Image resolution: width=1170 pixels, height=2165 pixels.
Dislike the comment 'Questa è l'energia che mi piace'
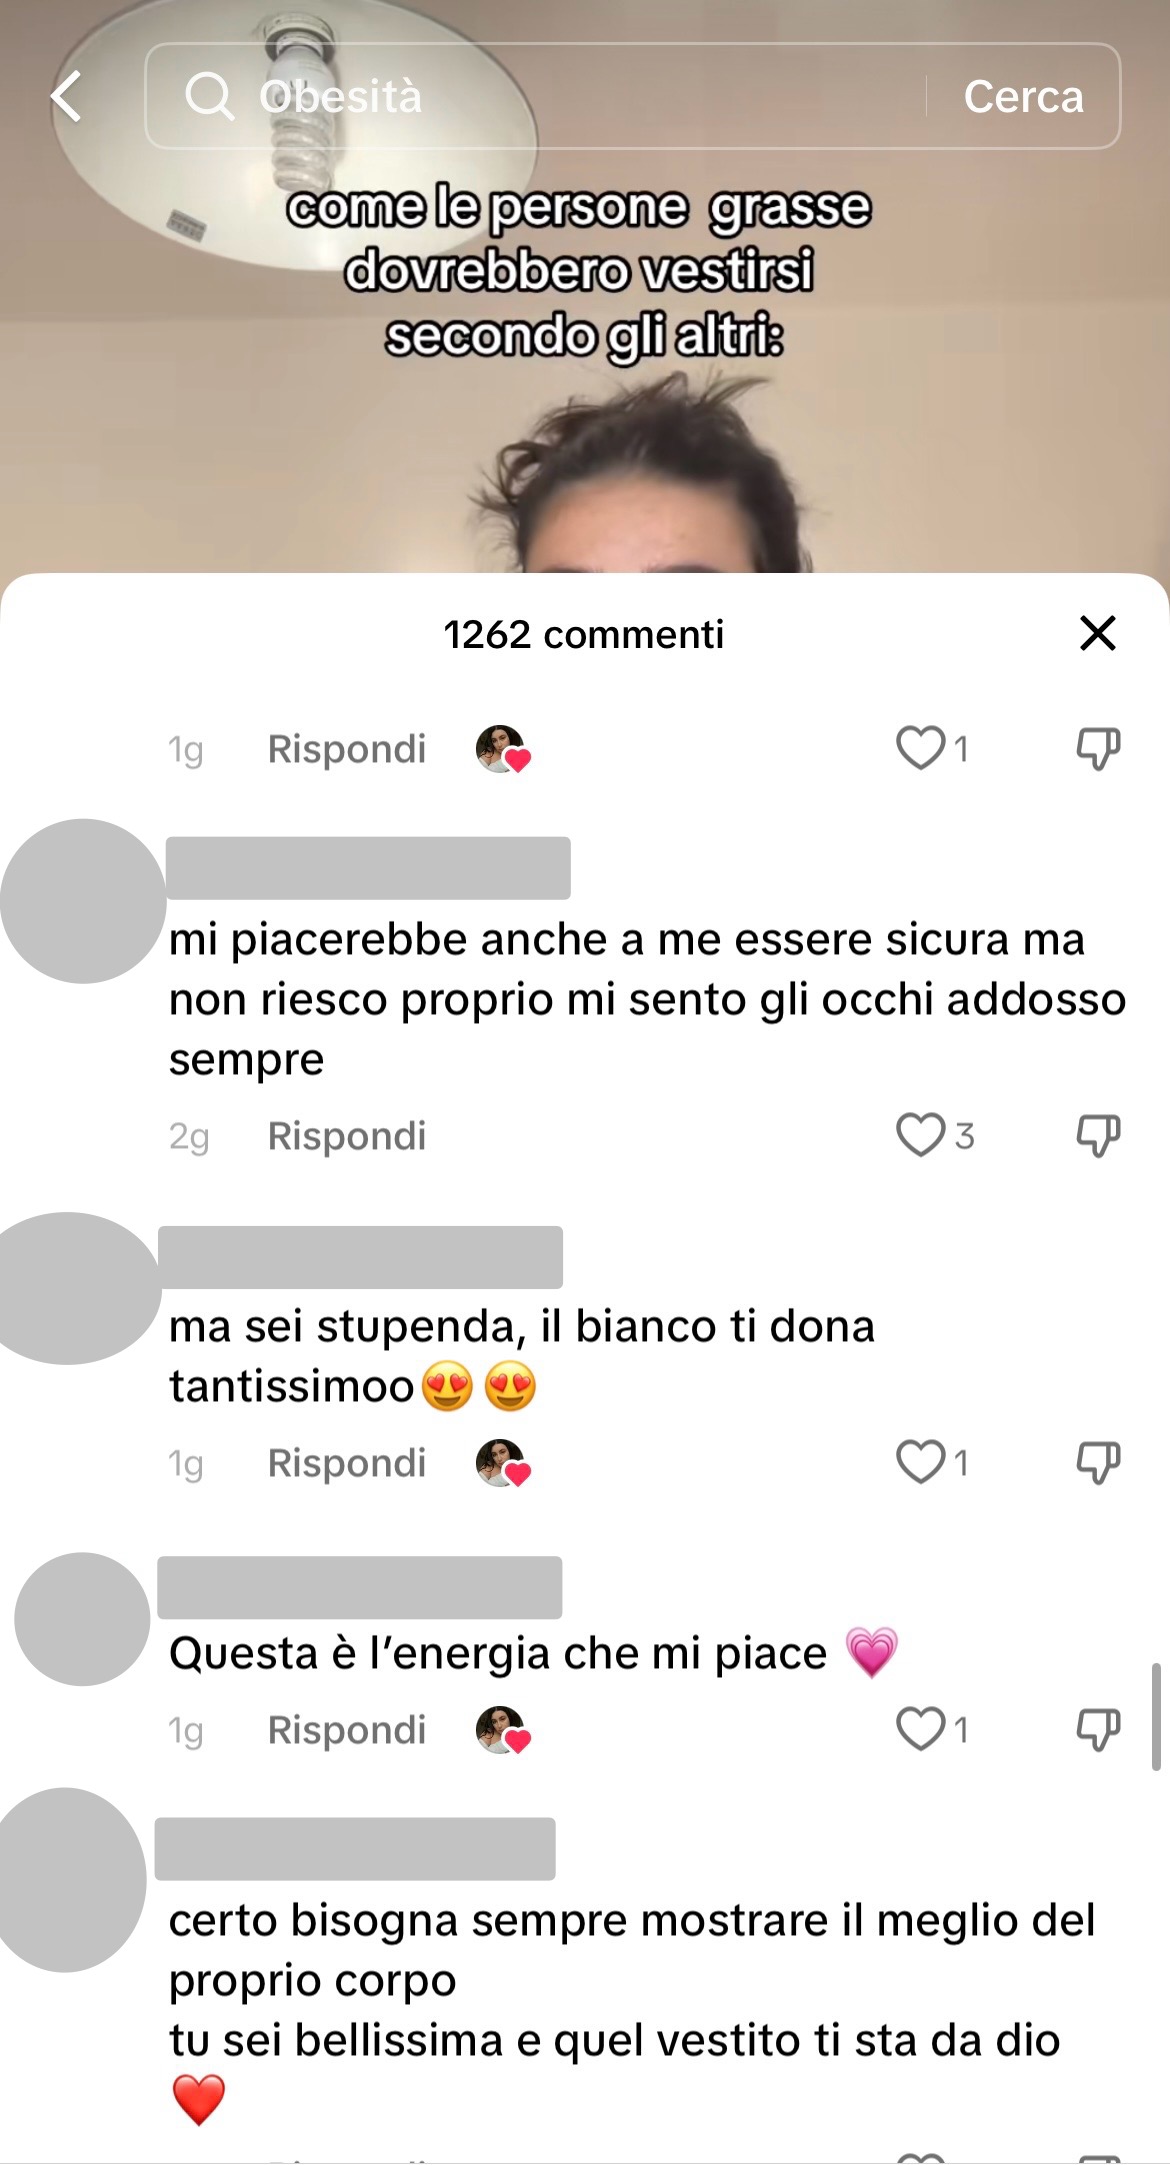(1098, 1730)
